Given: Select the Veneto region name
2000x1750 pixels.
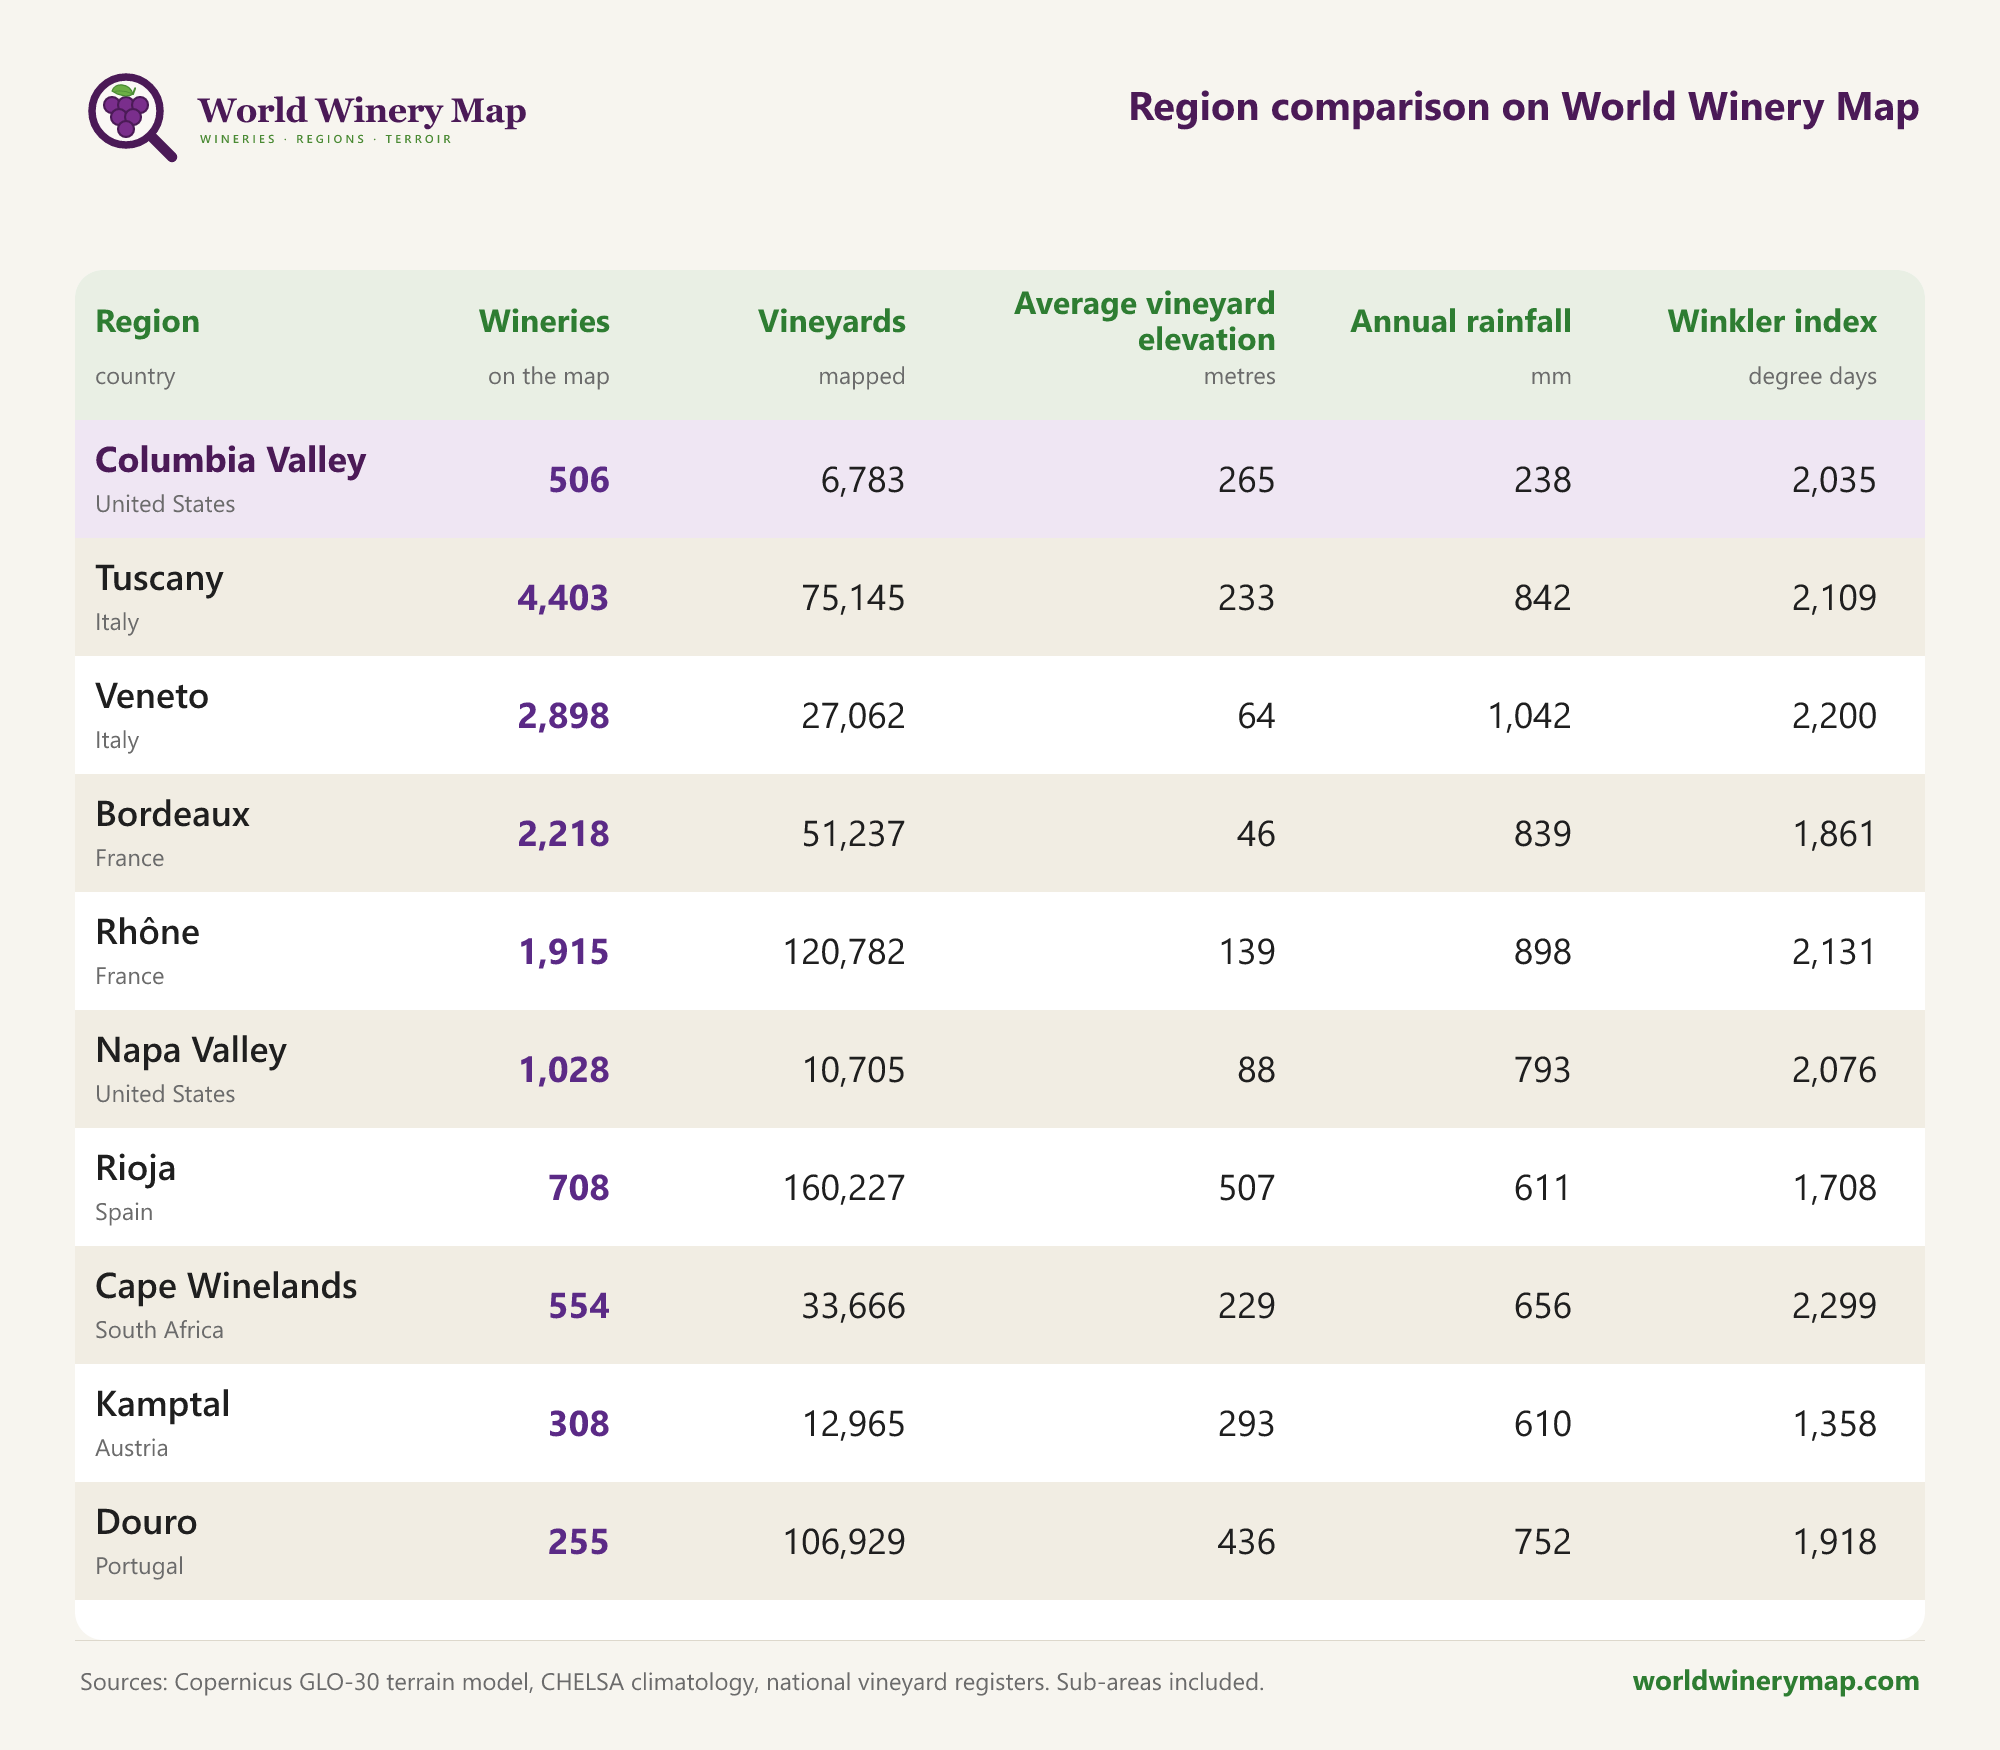Looking at the screenshot, I should pyautogui.click(x=152, y=696).
